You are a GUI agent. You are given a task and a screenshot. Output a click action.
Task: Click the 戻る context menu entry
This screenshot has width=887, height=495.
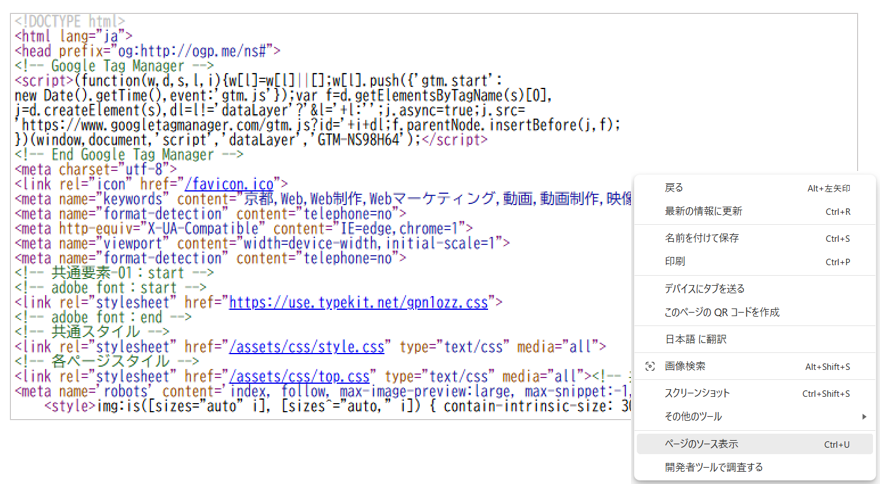[755, 188]
